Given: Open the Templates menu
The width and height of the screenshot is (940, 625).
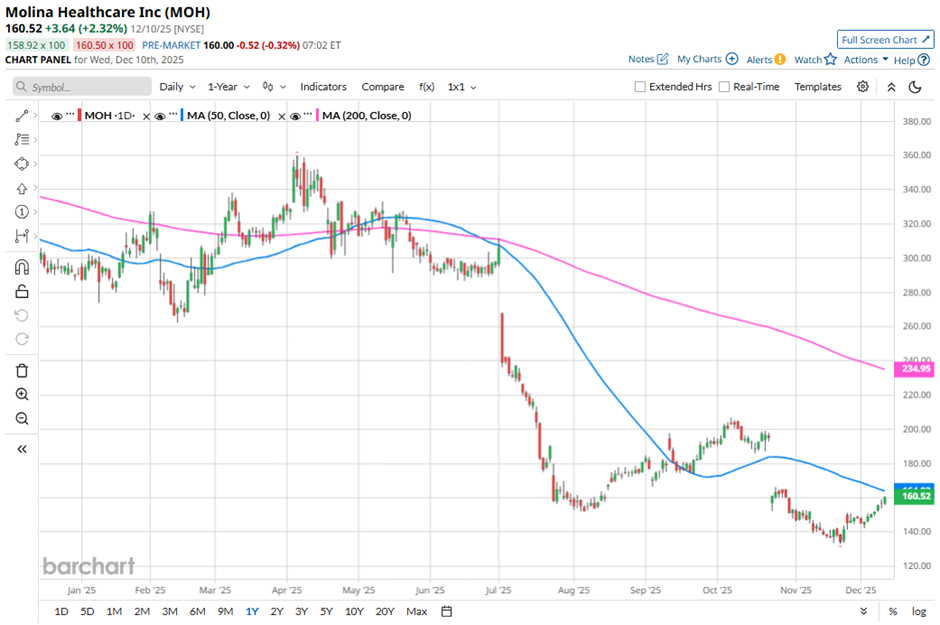Looking at the screenshot, I should [818, 87].
